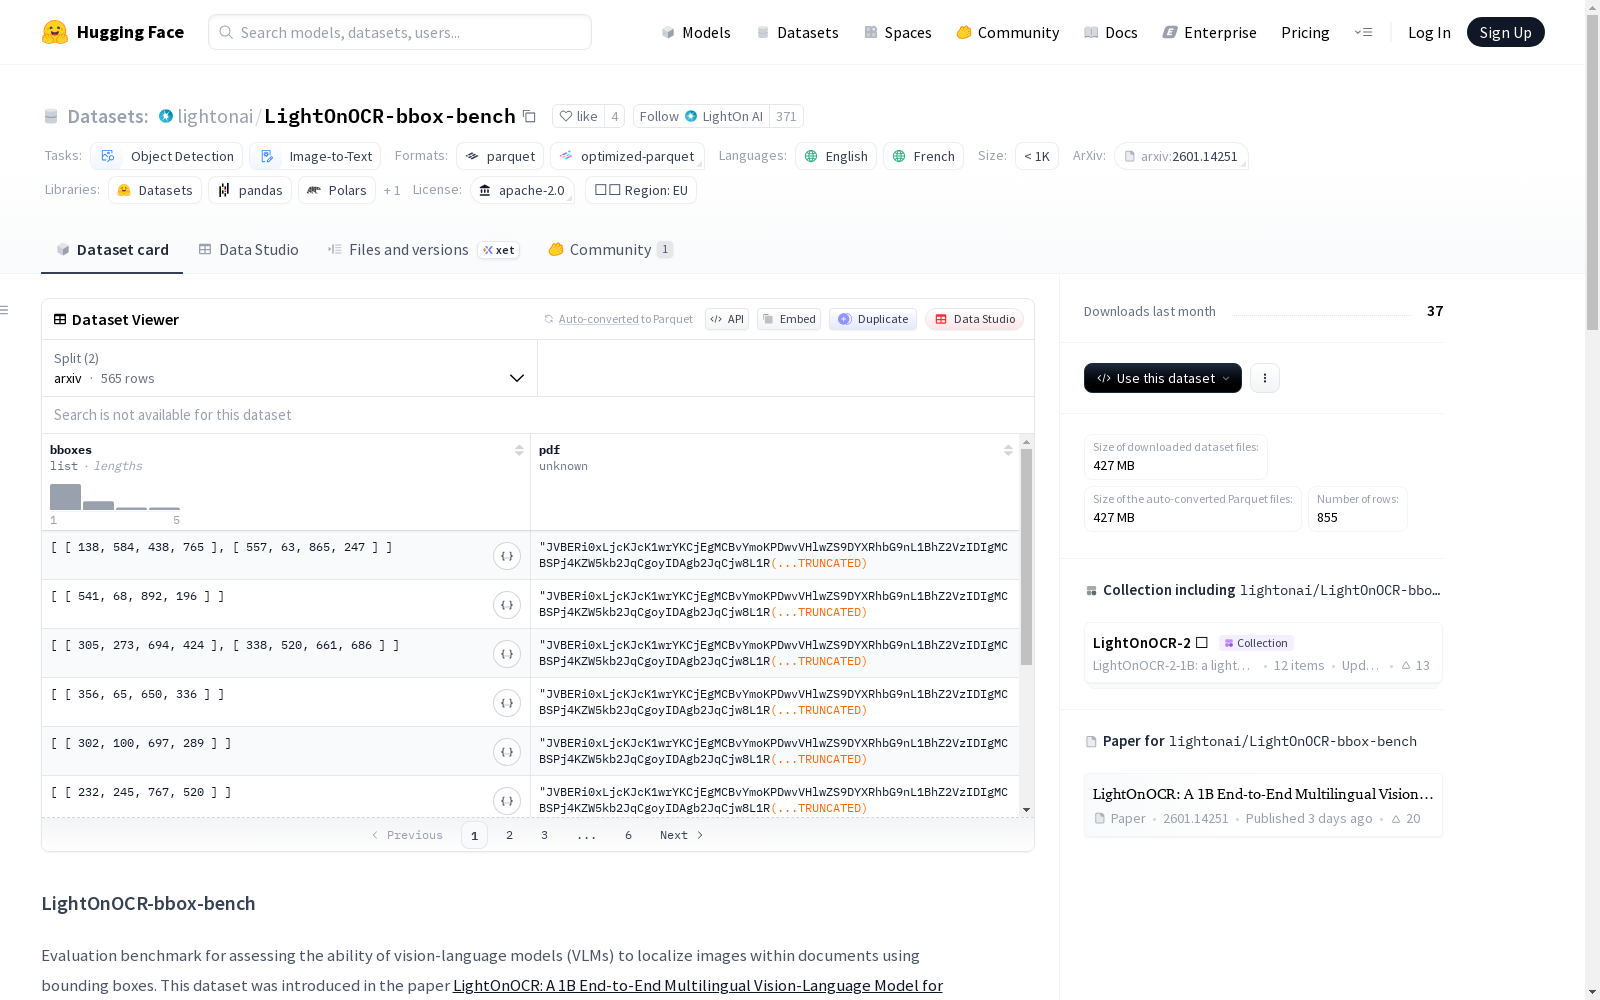Toggle the left-edge table of contents icon

coord(5,310)
